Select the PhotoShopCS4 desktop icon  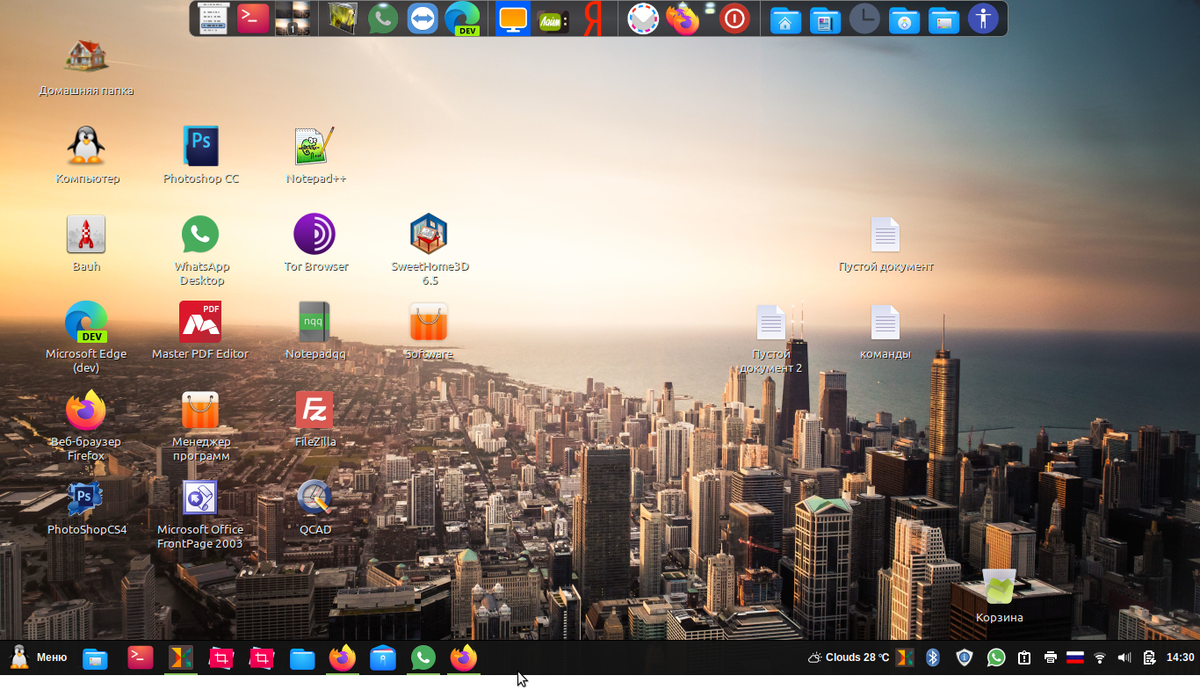(86, 497)
